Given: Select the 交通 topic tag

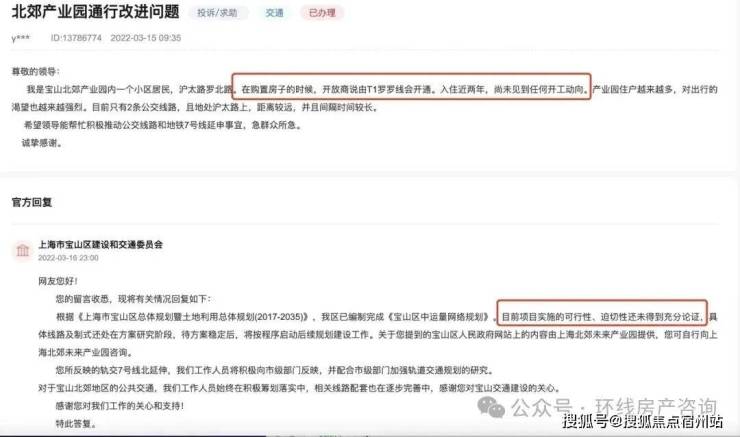Looking at the screenshot, I should click(x=274, y=13).
